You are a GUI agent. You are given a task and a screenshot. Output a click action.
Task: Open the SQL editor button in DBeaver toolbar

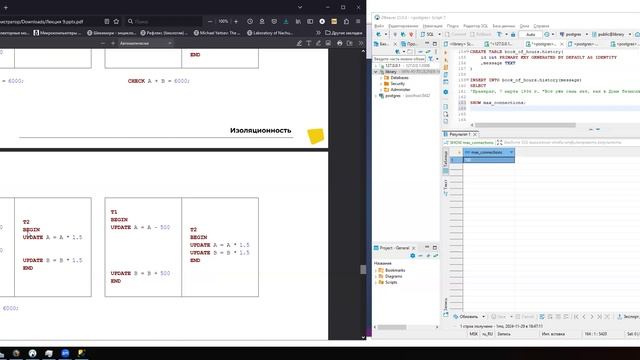click(x=427, y=34)
